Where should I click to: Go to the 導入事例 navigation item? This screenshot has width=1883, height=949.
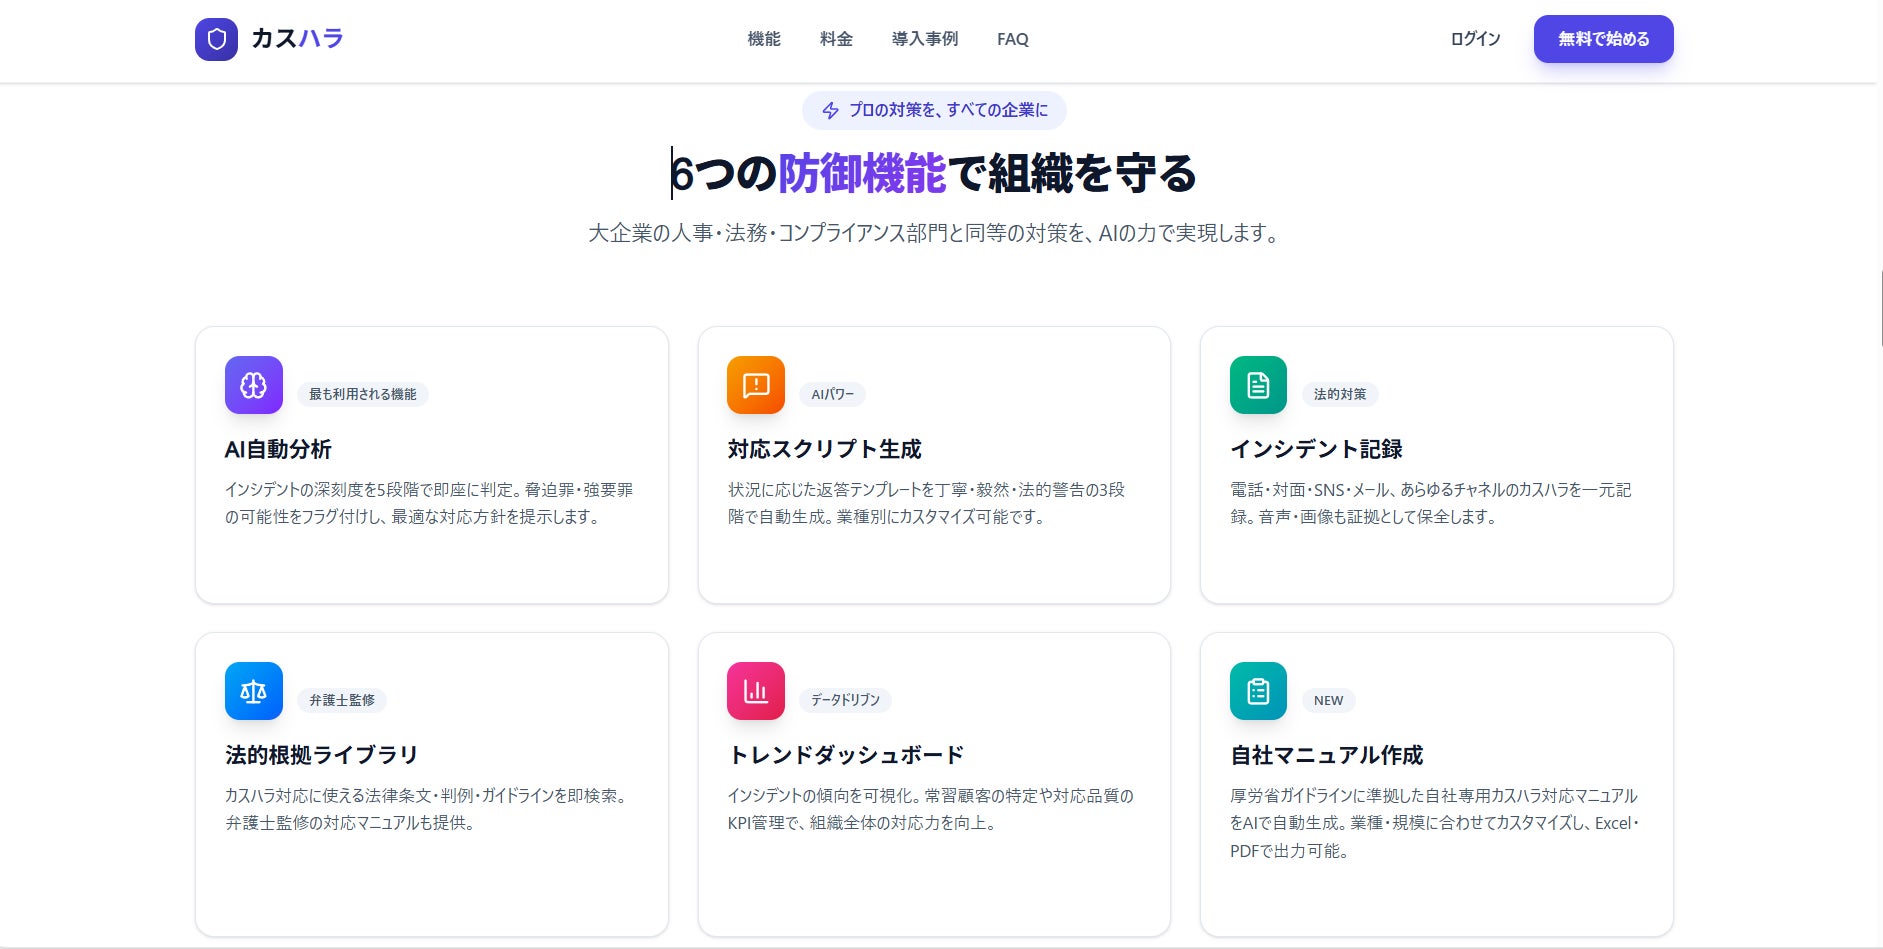tap(925, 39)
